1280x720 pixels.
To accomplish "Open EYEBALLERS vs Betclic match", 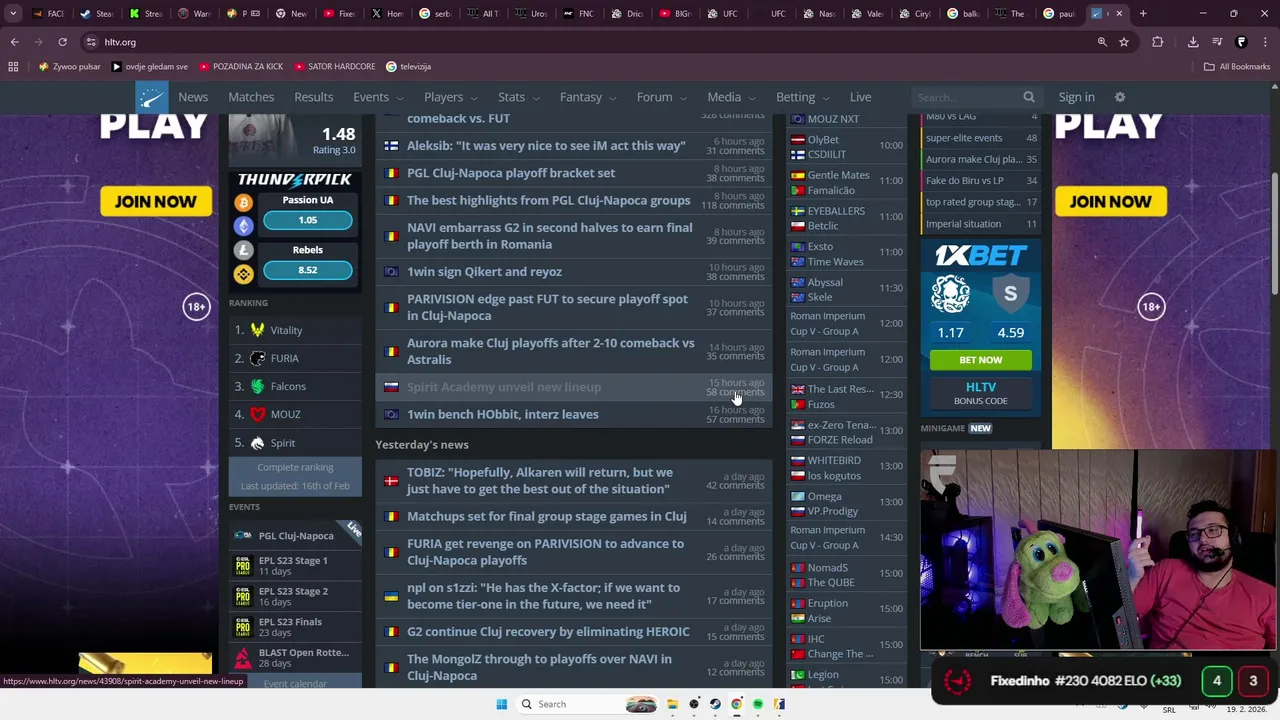I will [x=846, y=218].
